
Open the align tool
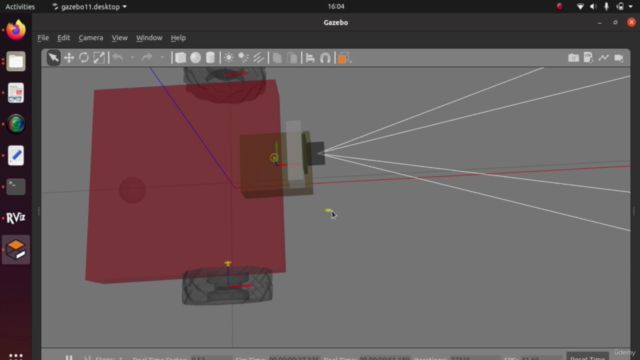pyautogui.click(x=311, y=58)
